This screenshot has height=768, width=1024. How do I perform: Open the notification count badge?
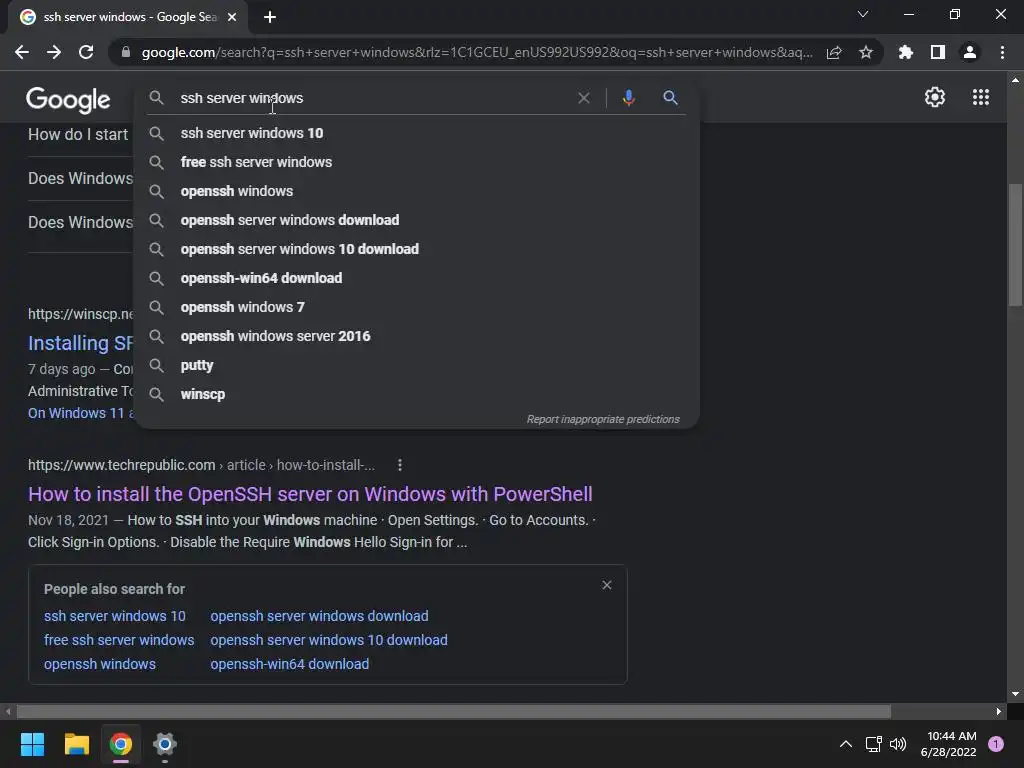click(996, 744)
